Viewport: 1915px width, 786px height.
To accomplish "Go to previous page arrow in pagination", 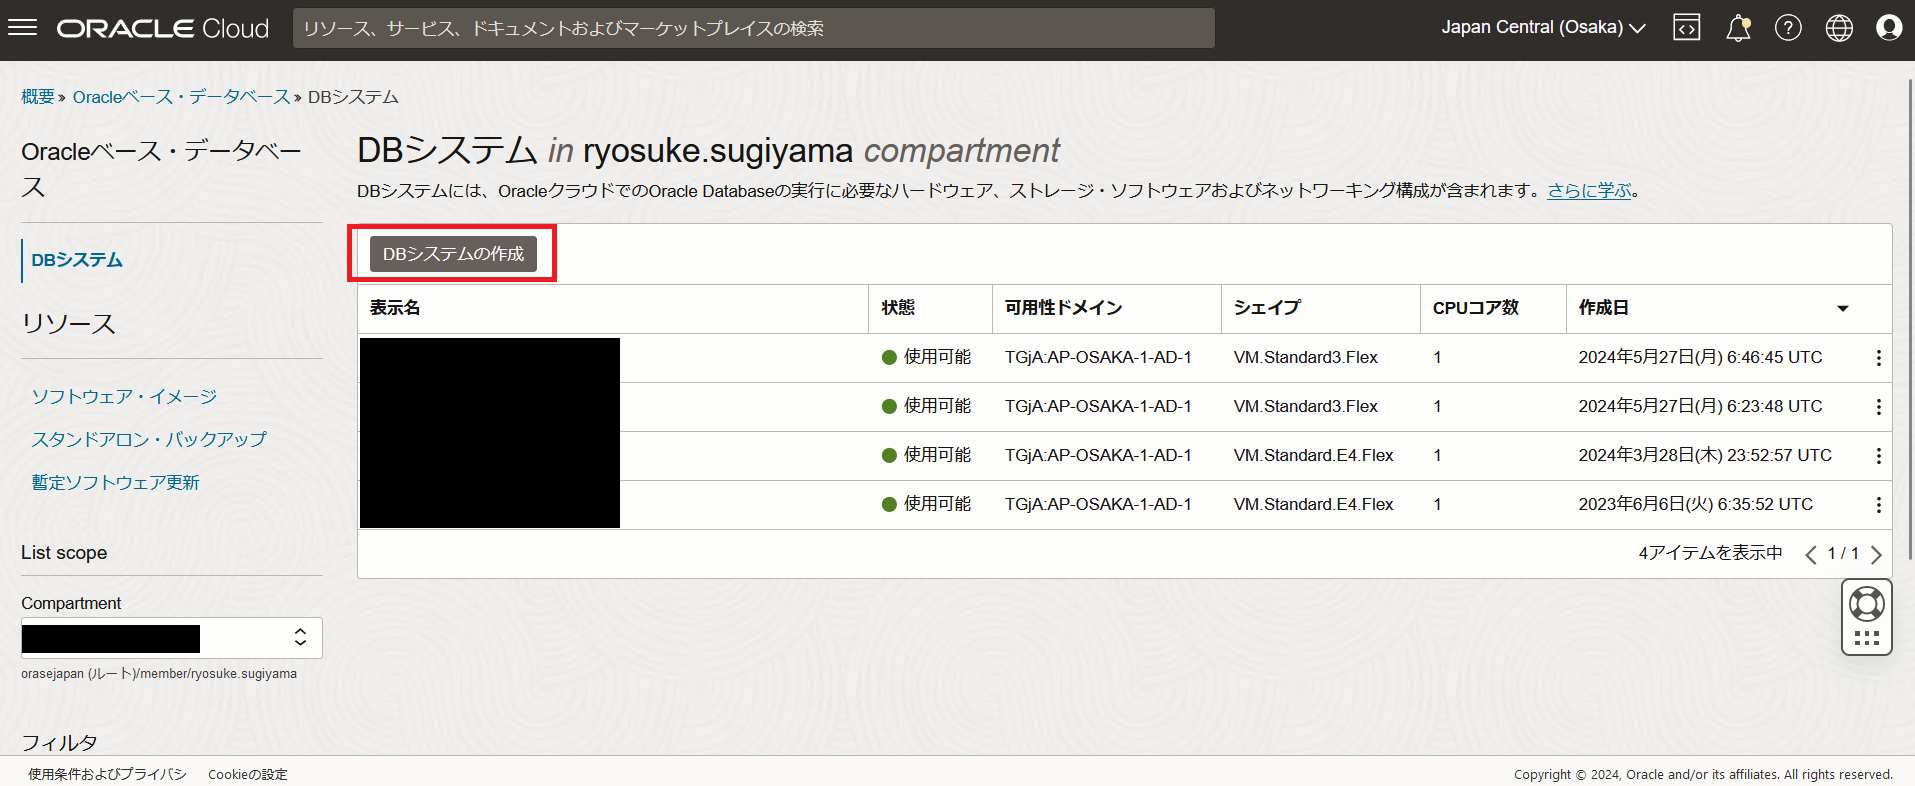I will (x=1810, y=555).
